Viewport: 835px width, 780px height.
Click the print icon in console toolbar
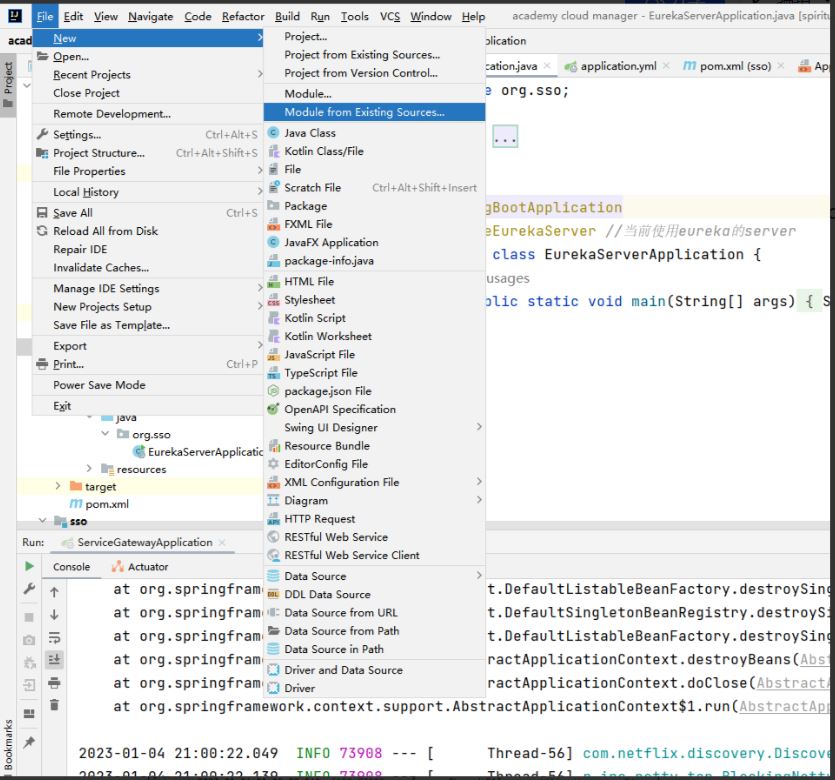pos(54,683)
